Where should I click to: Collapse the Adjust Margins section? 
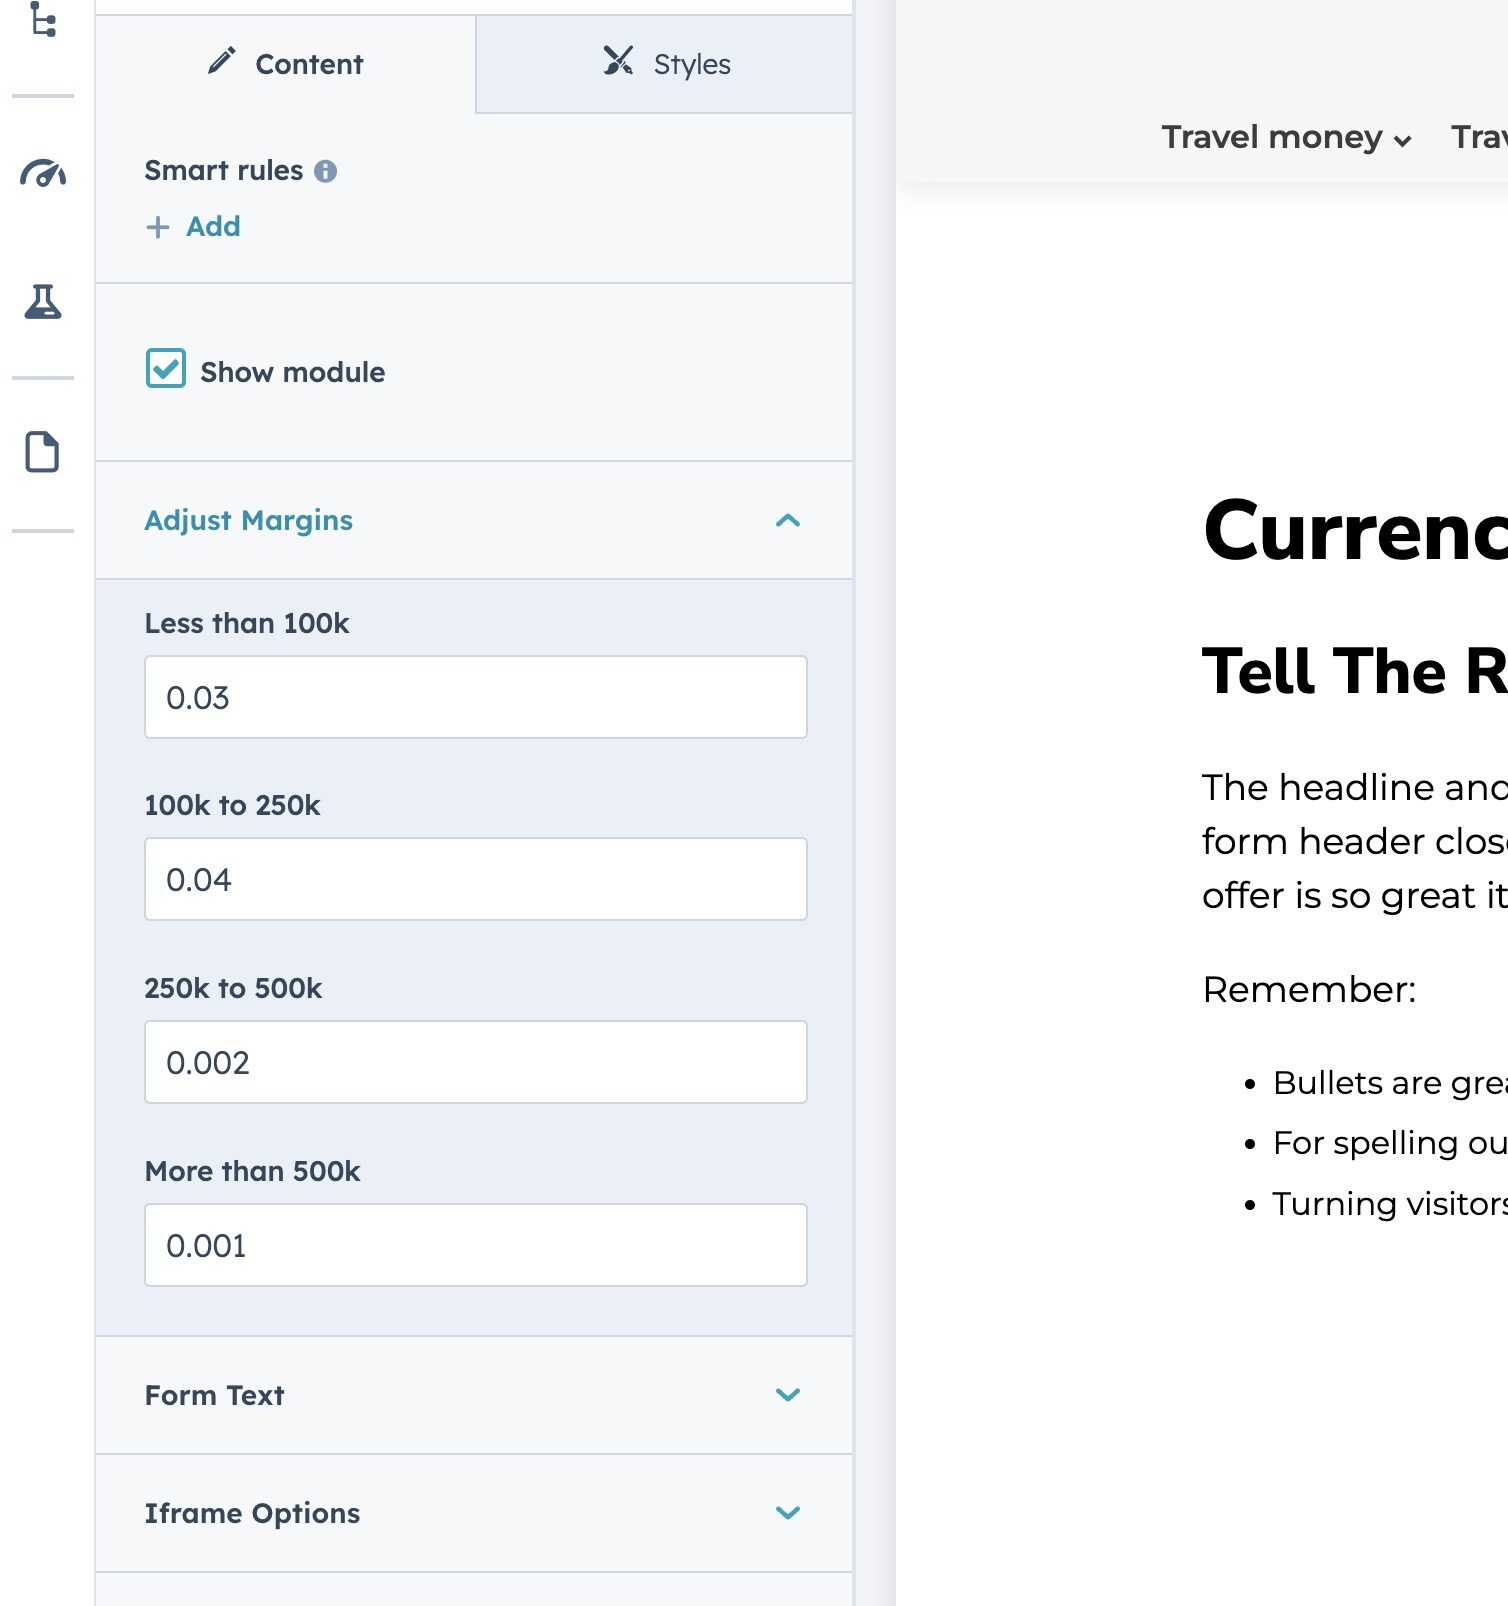click(788, 520)
